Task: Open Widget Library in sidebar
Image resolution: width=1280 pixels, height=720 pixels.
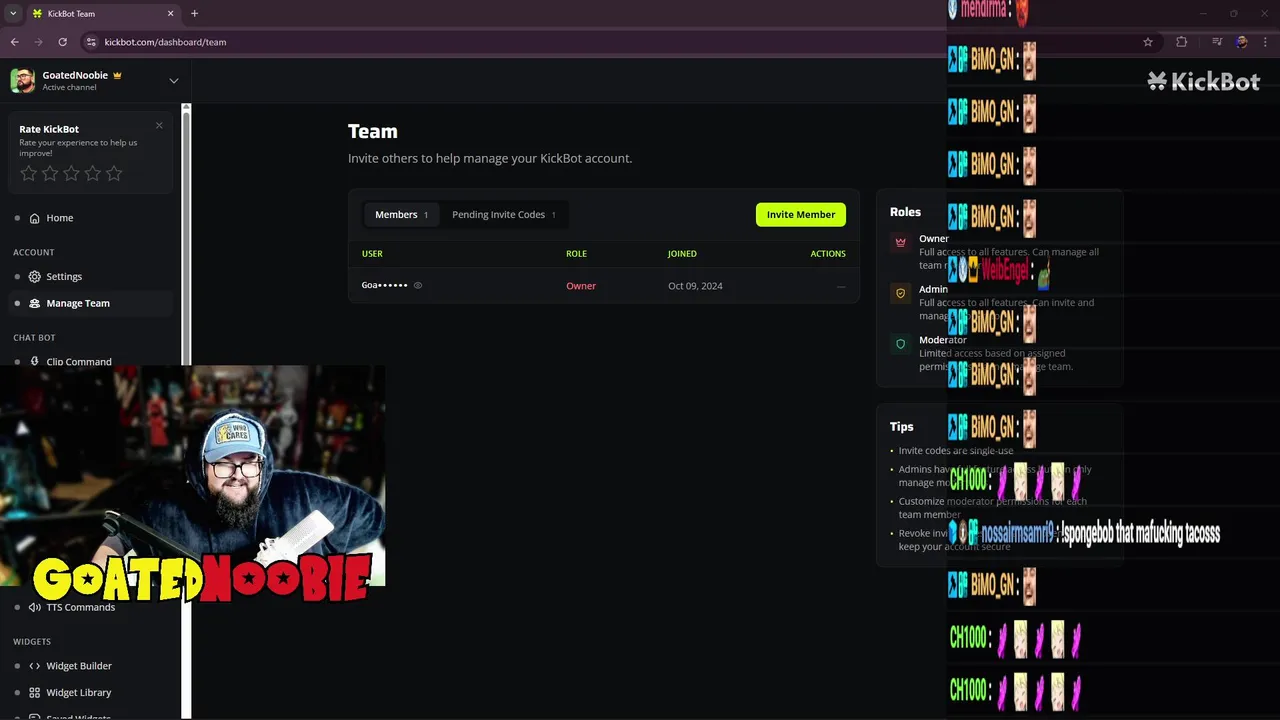Action: point(90,692)
